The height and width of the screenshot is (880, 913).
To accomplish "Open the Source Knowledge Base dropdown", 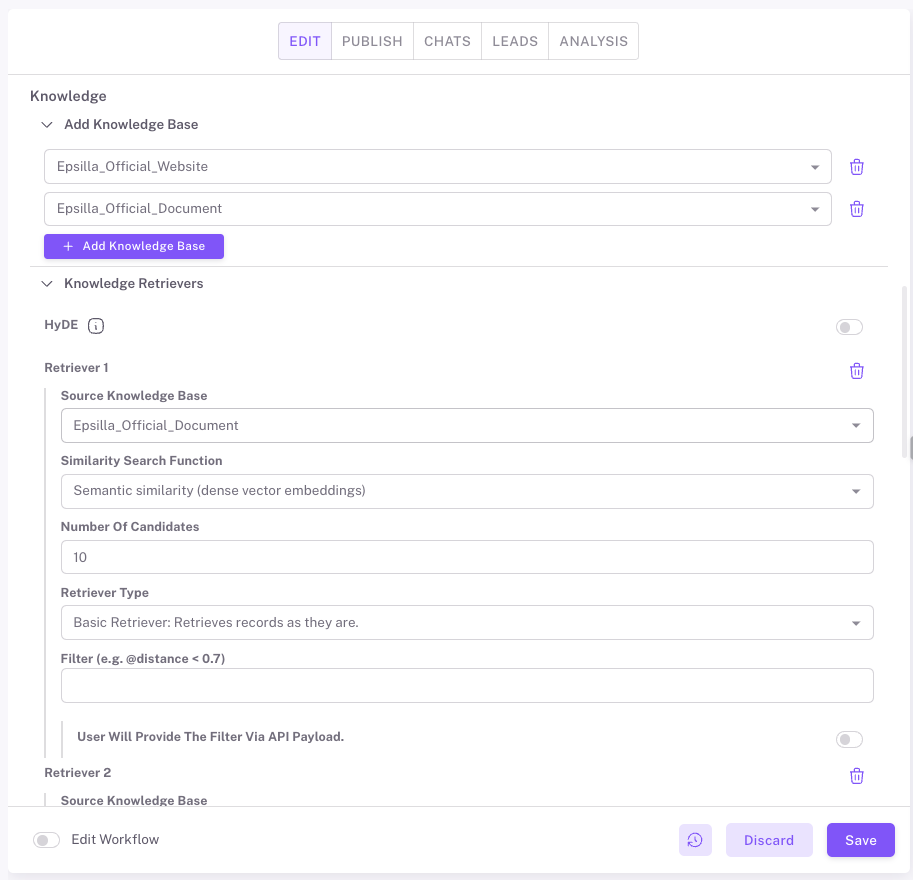I will click(466, 425).
